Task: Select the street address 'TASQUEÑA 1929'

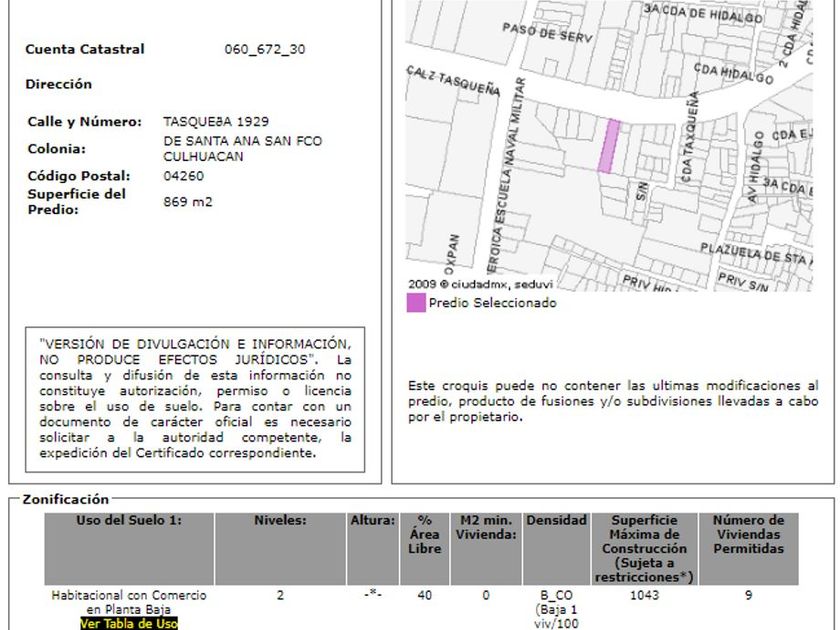Action: click(216, 122)
